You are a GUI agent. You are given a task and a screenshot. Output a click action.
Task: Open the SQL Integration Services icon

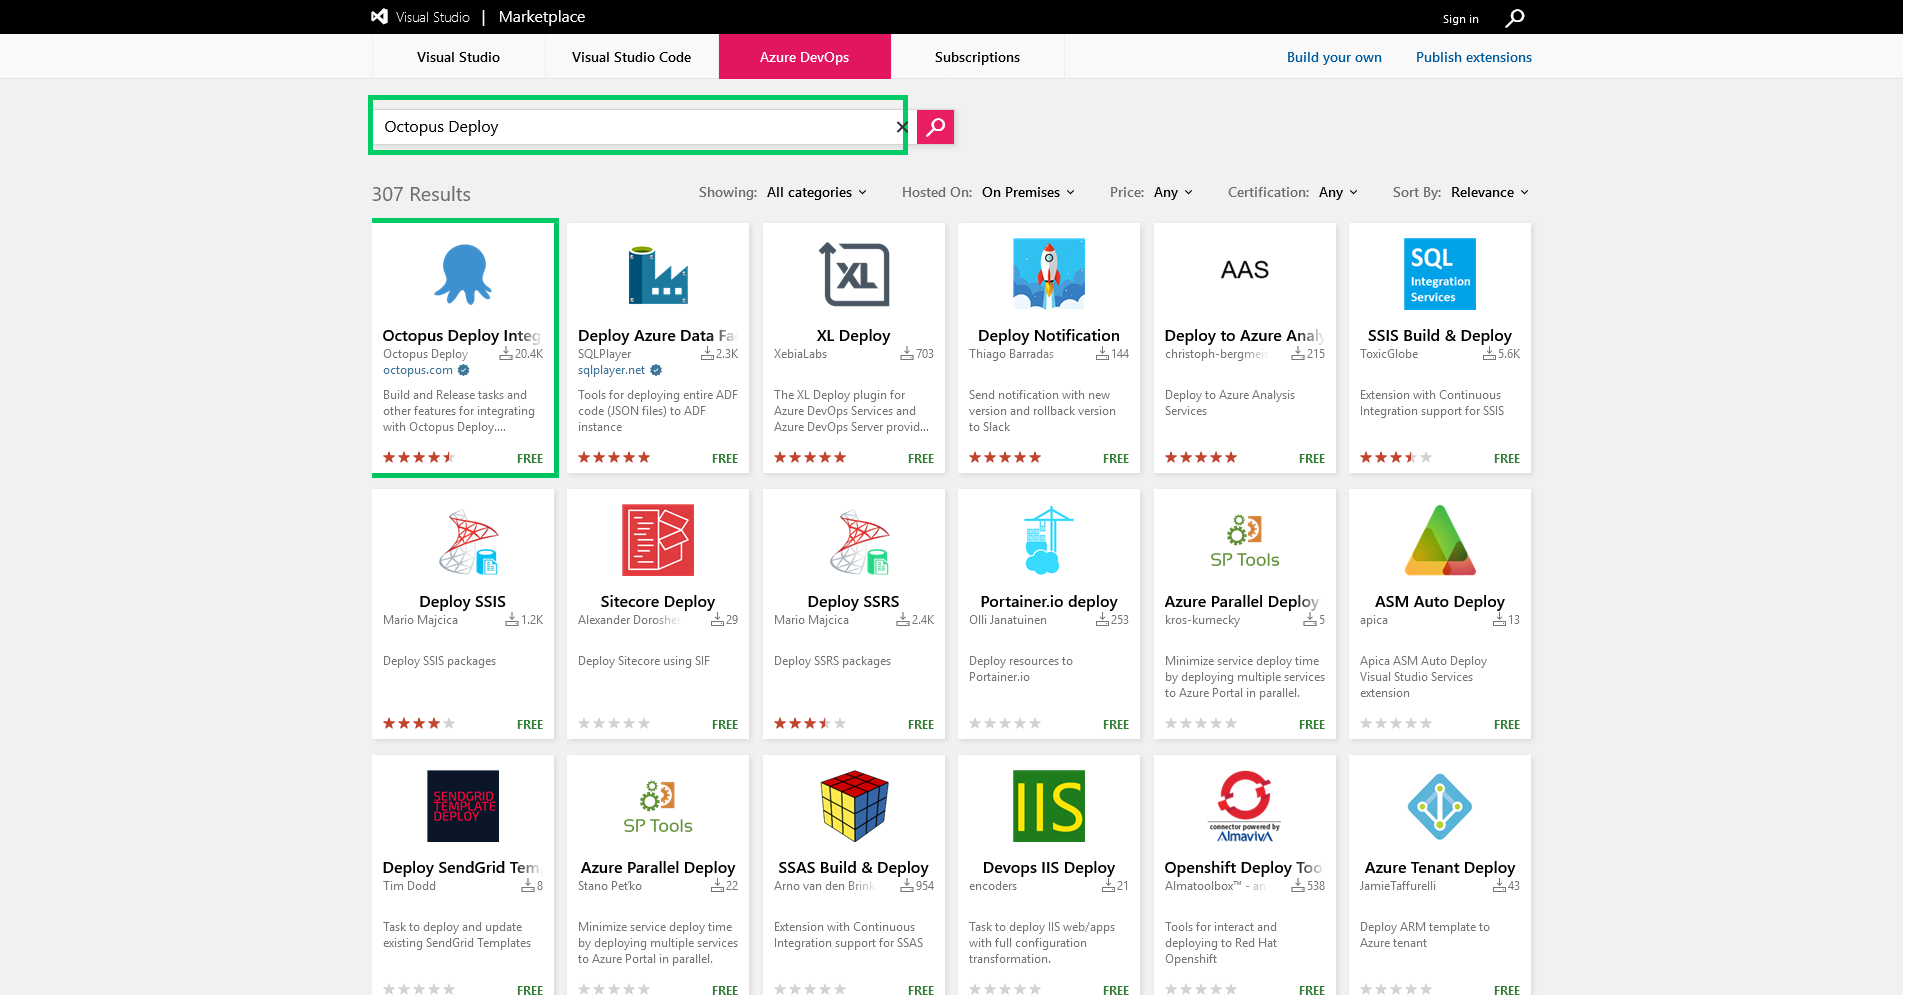pos(1440,274)
